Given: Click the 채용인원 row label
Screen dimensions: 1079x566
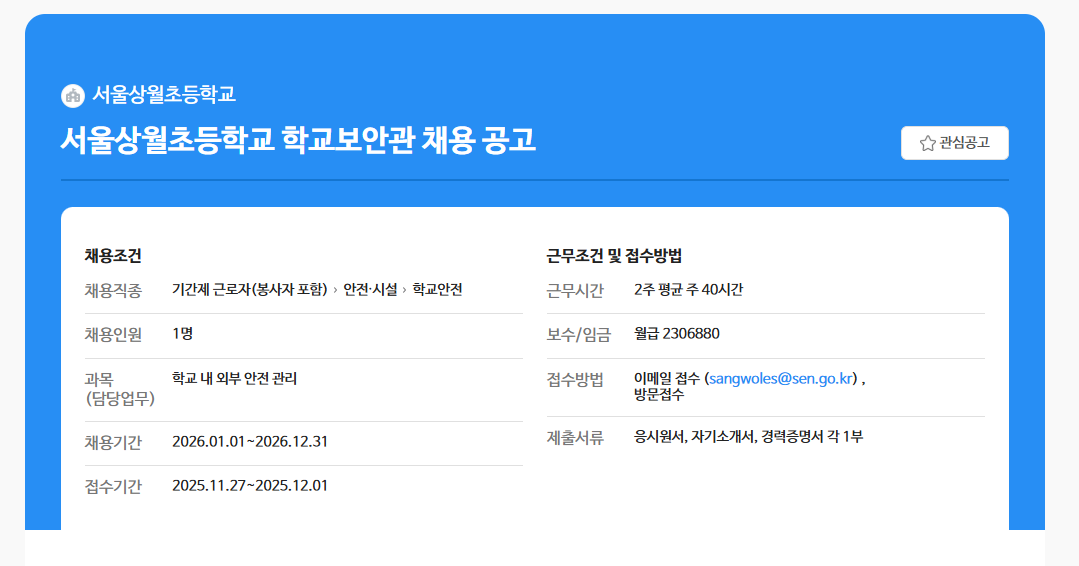Looking at the screenshot, I should pos(113,335).
